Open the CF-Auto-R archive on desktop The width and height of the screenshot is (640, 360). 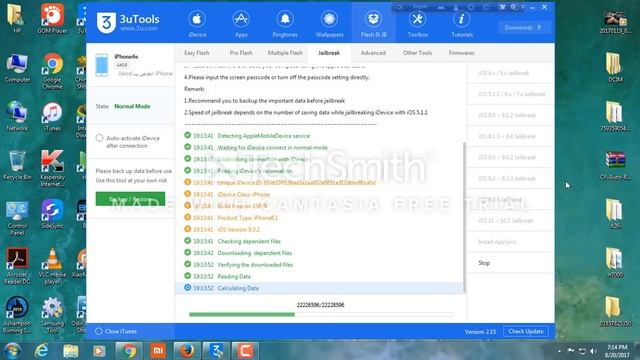(x=615, y=165)
